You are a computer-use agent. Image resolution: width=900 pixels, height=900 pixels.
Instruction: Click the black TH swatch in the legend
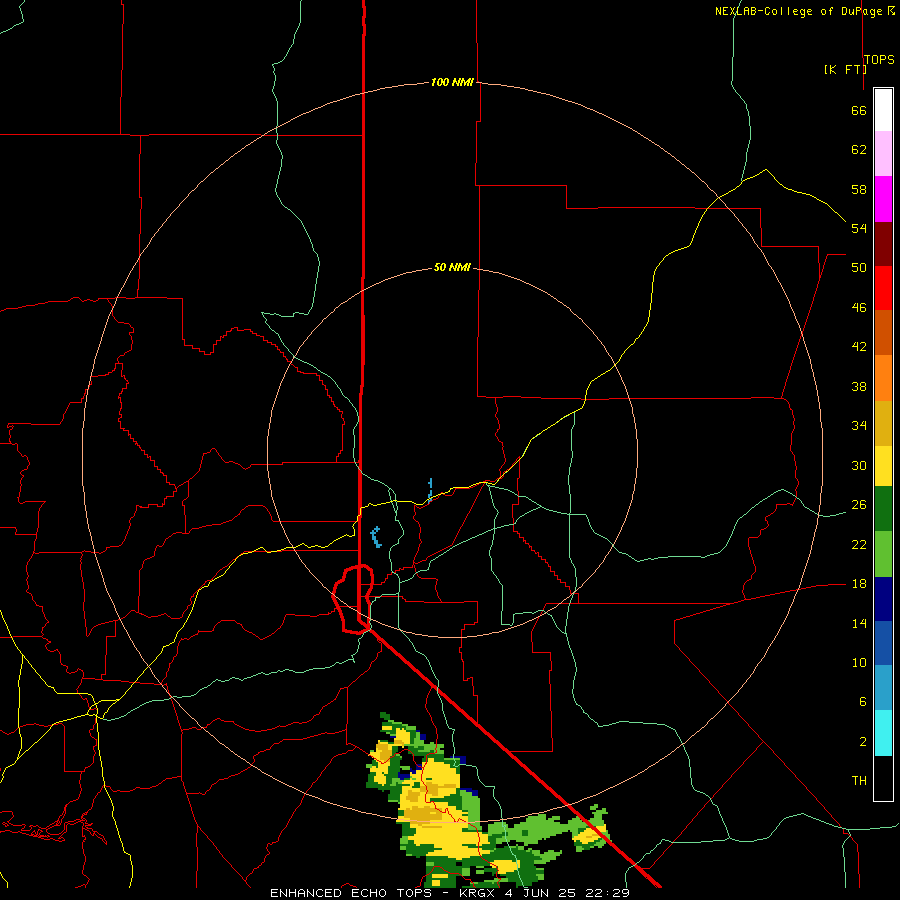tap(883, 778)
